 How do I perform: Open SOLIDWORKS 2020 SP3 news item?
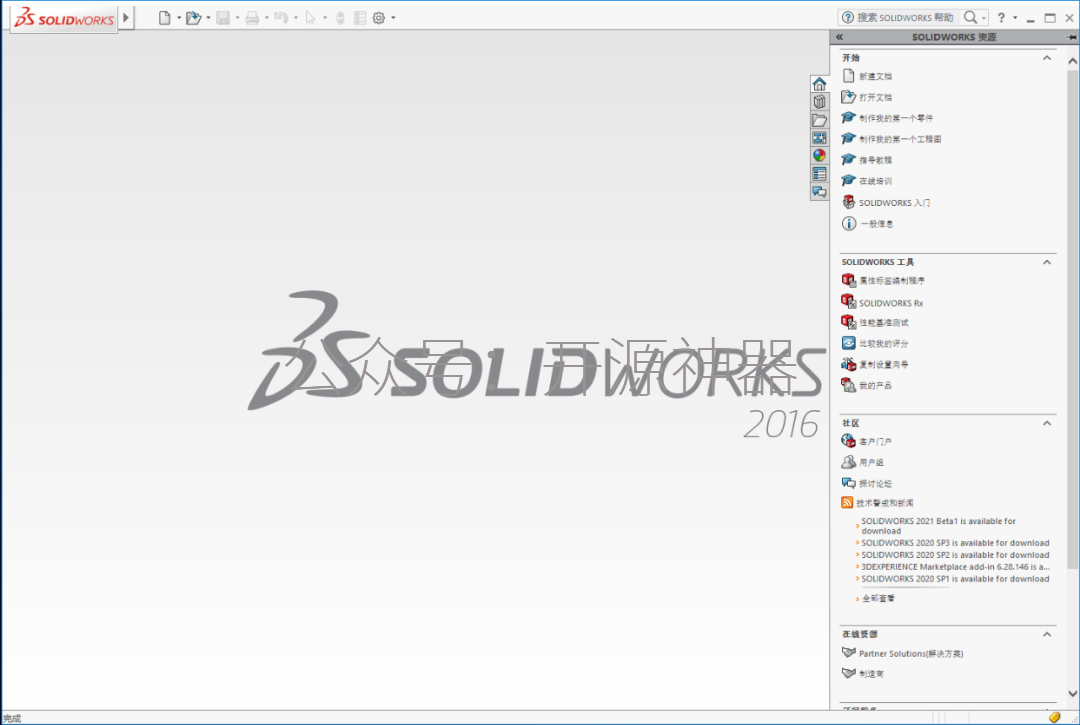coord(955,543)
